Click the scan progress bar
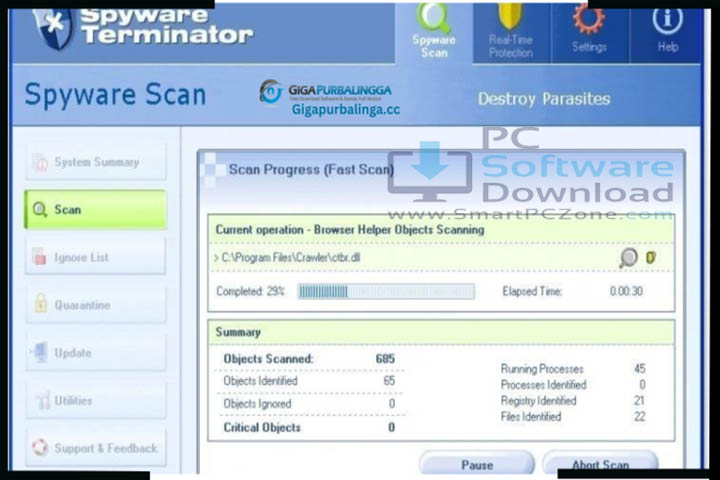This screenshot has height=480, width=720. [386, 291]
